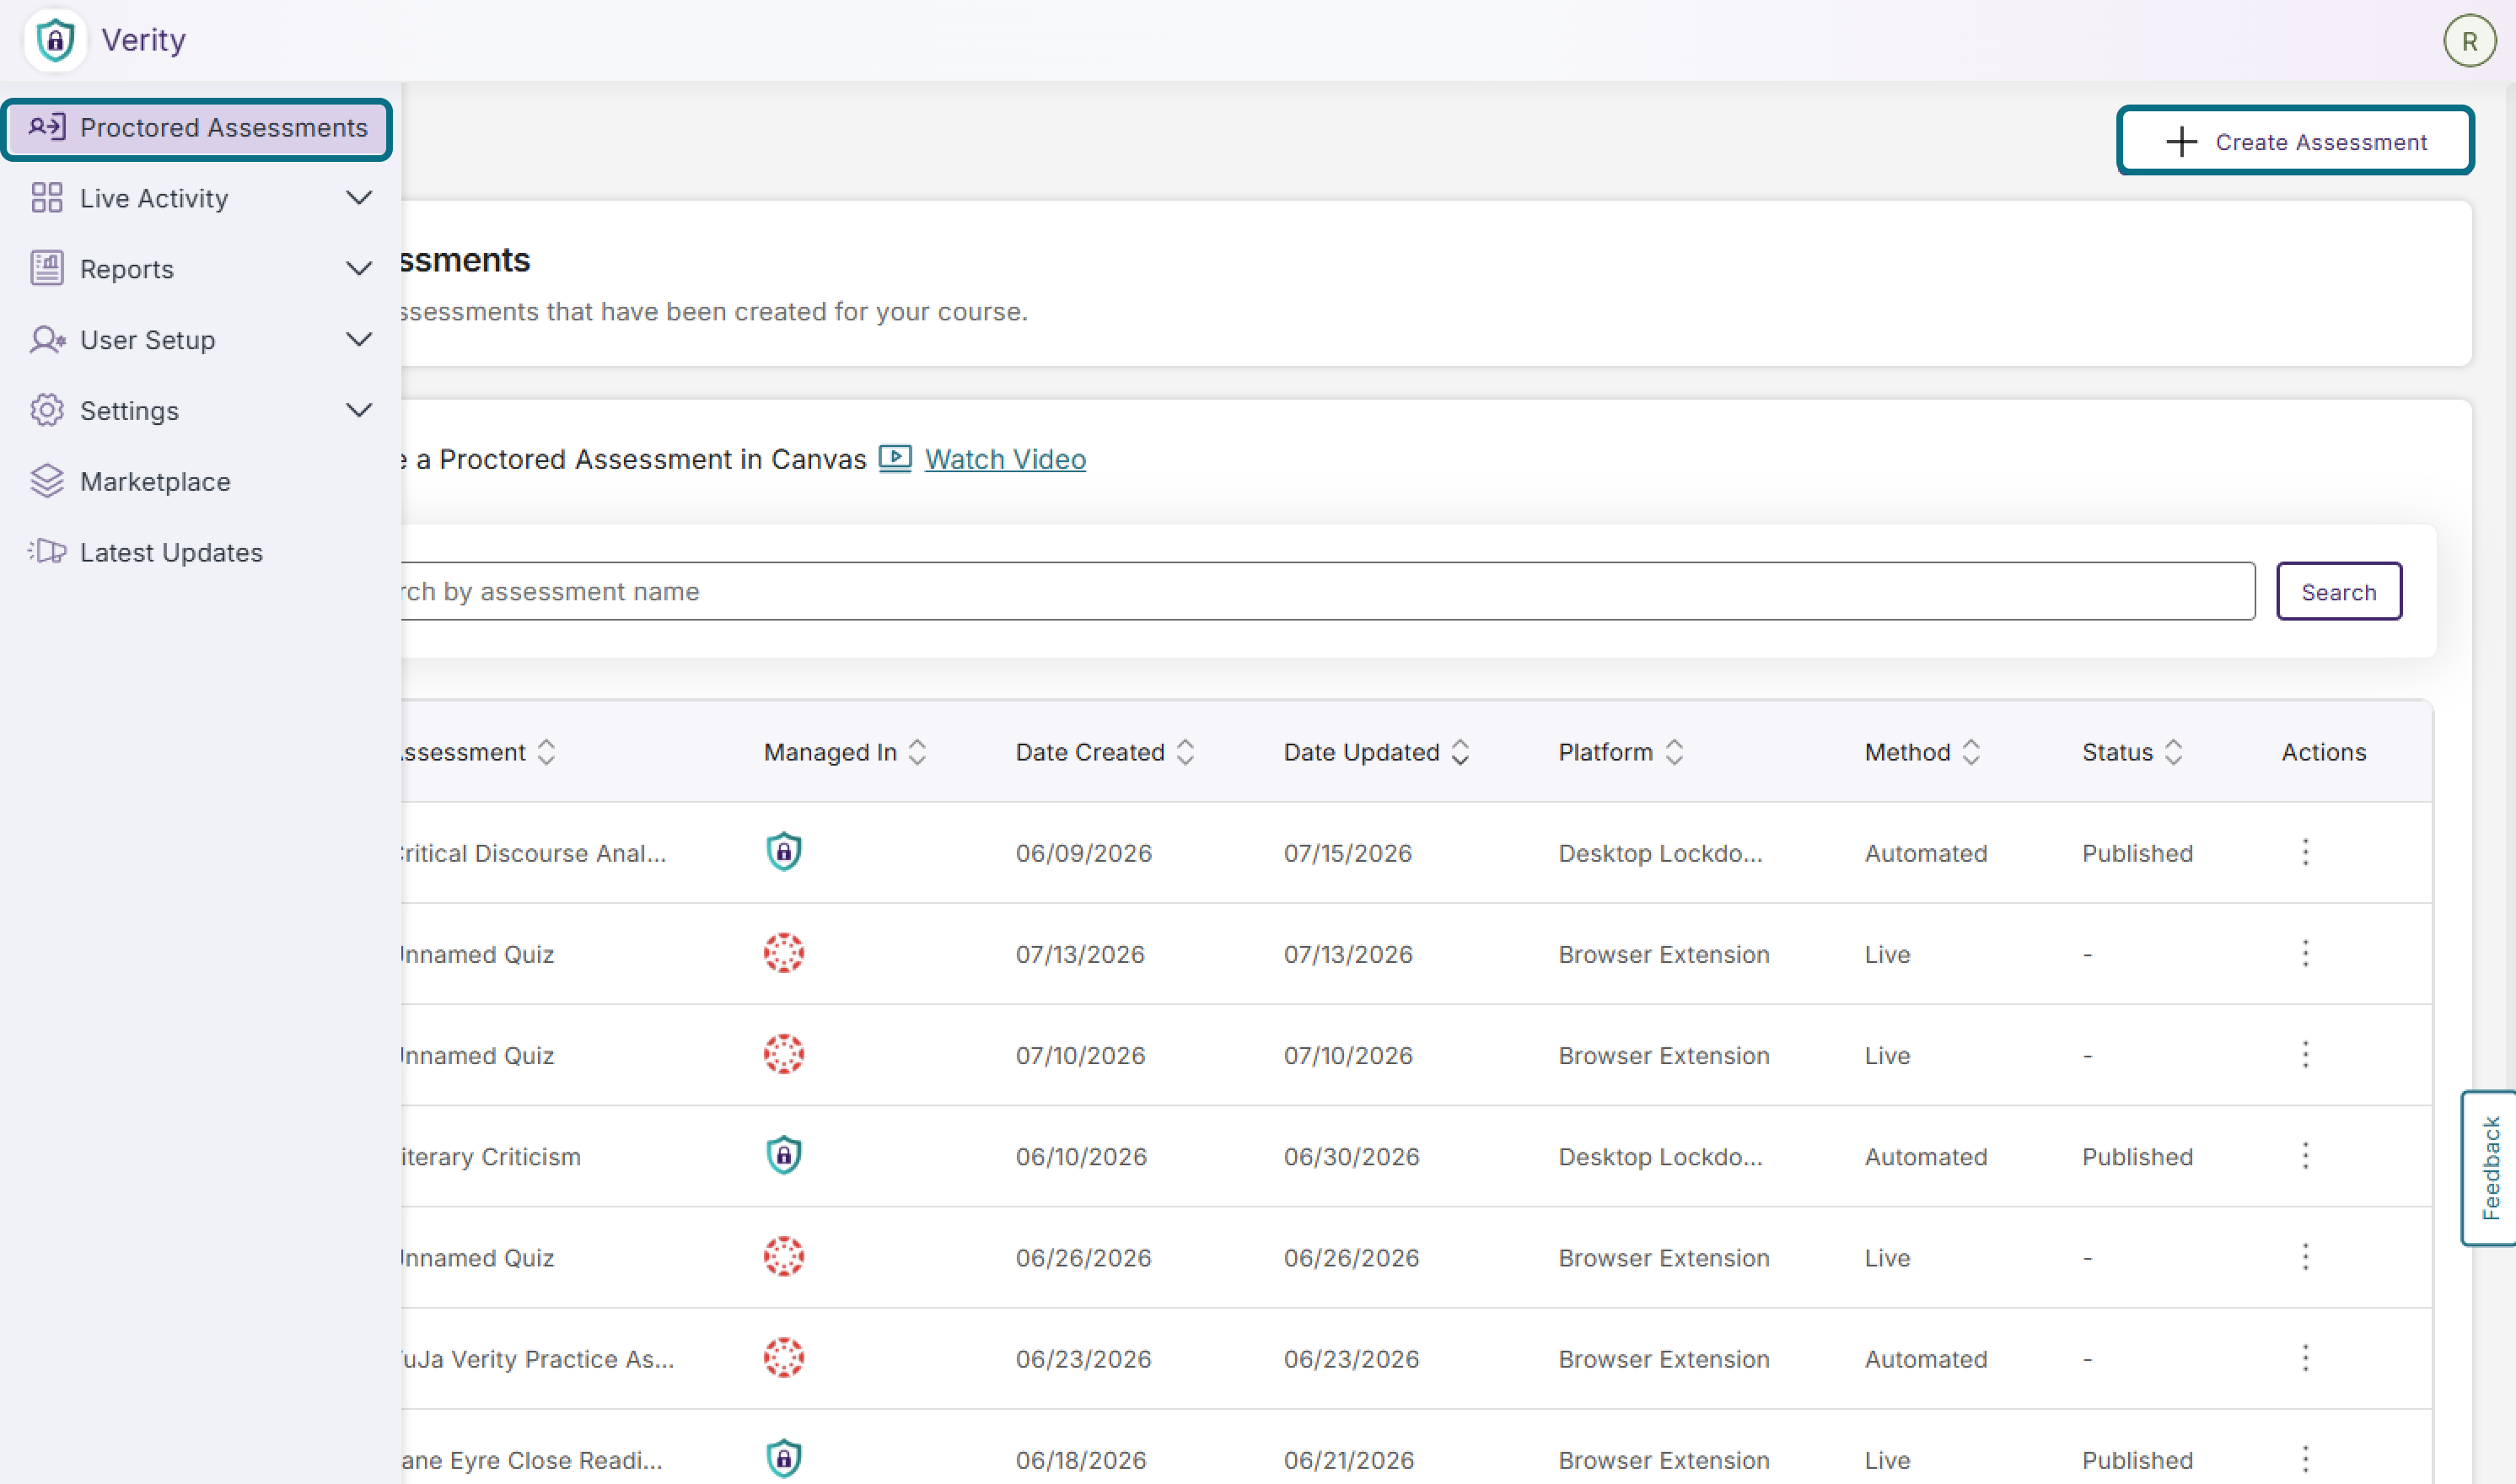Open the Marketplace page
Viewport: 2516px width, 1484px height.
[155, 481]
